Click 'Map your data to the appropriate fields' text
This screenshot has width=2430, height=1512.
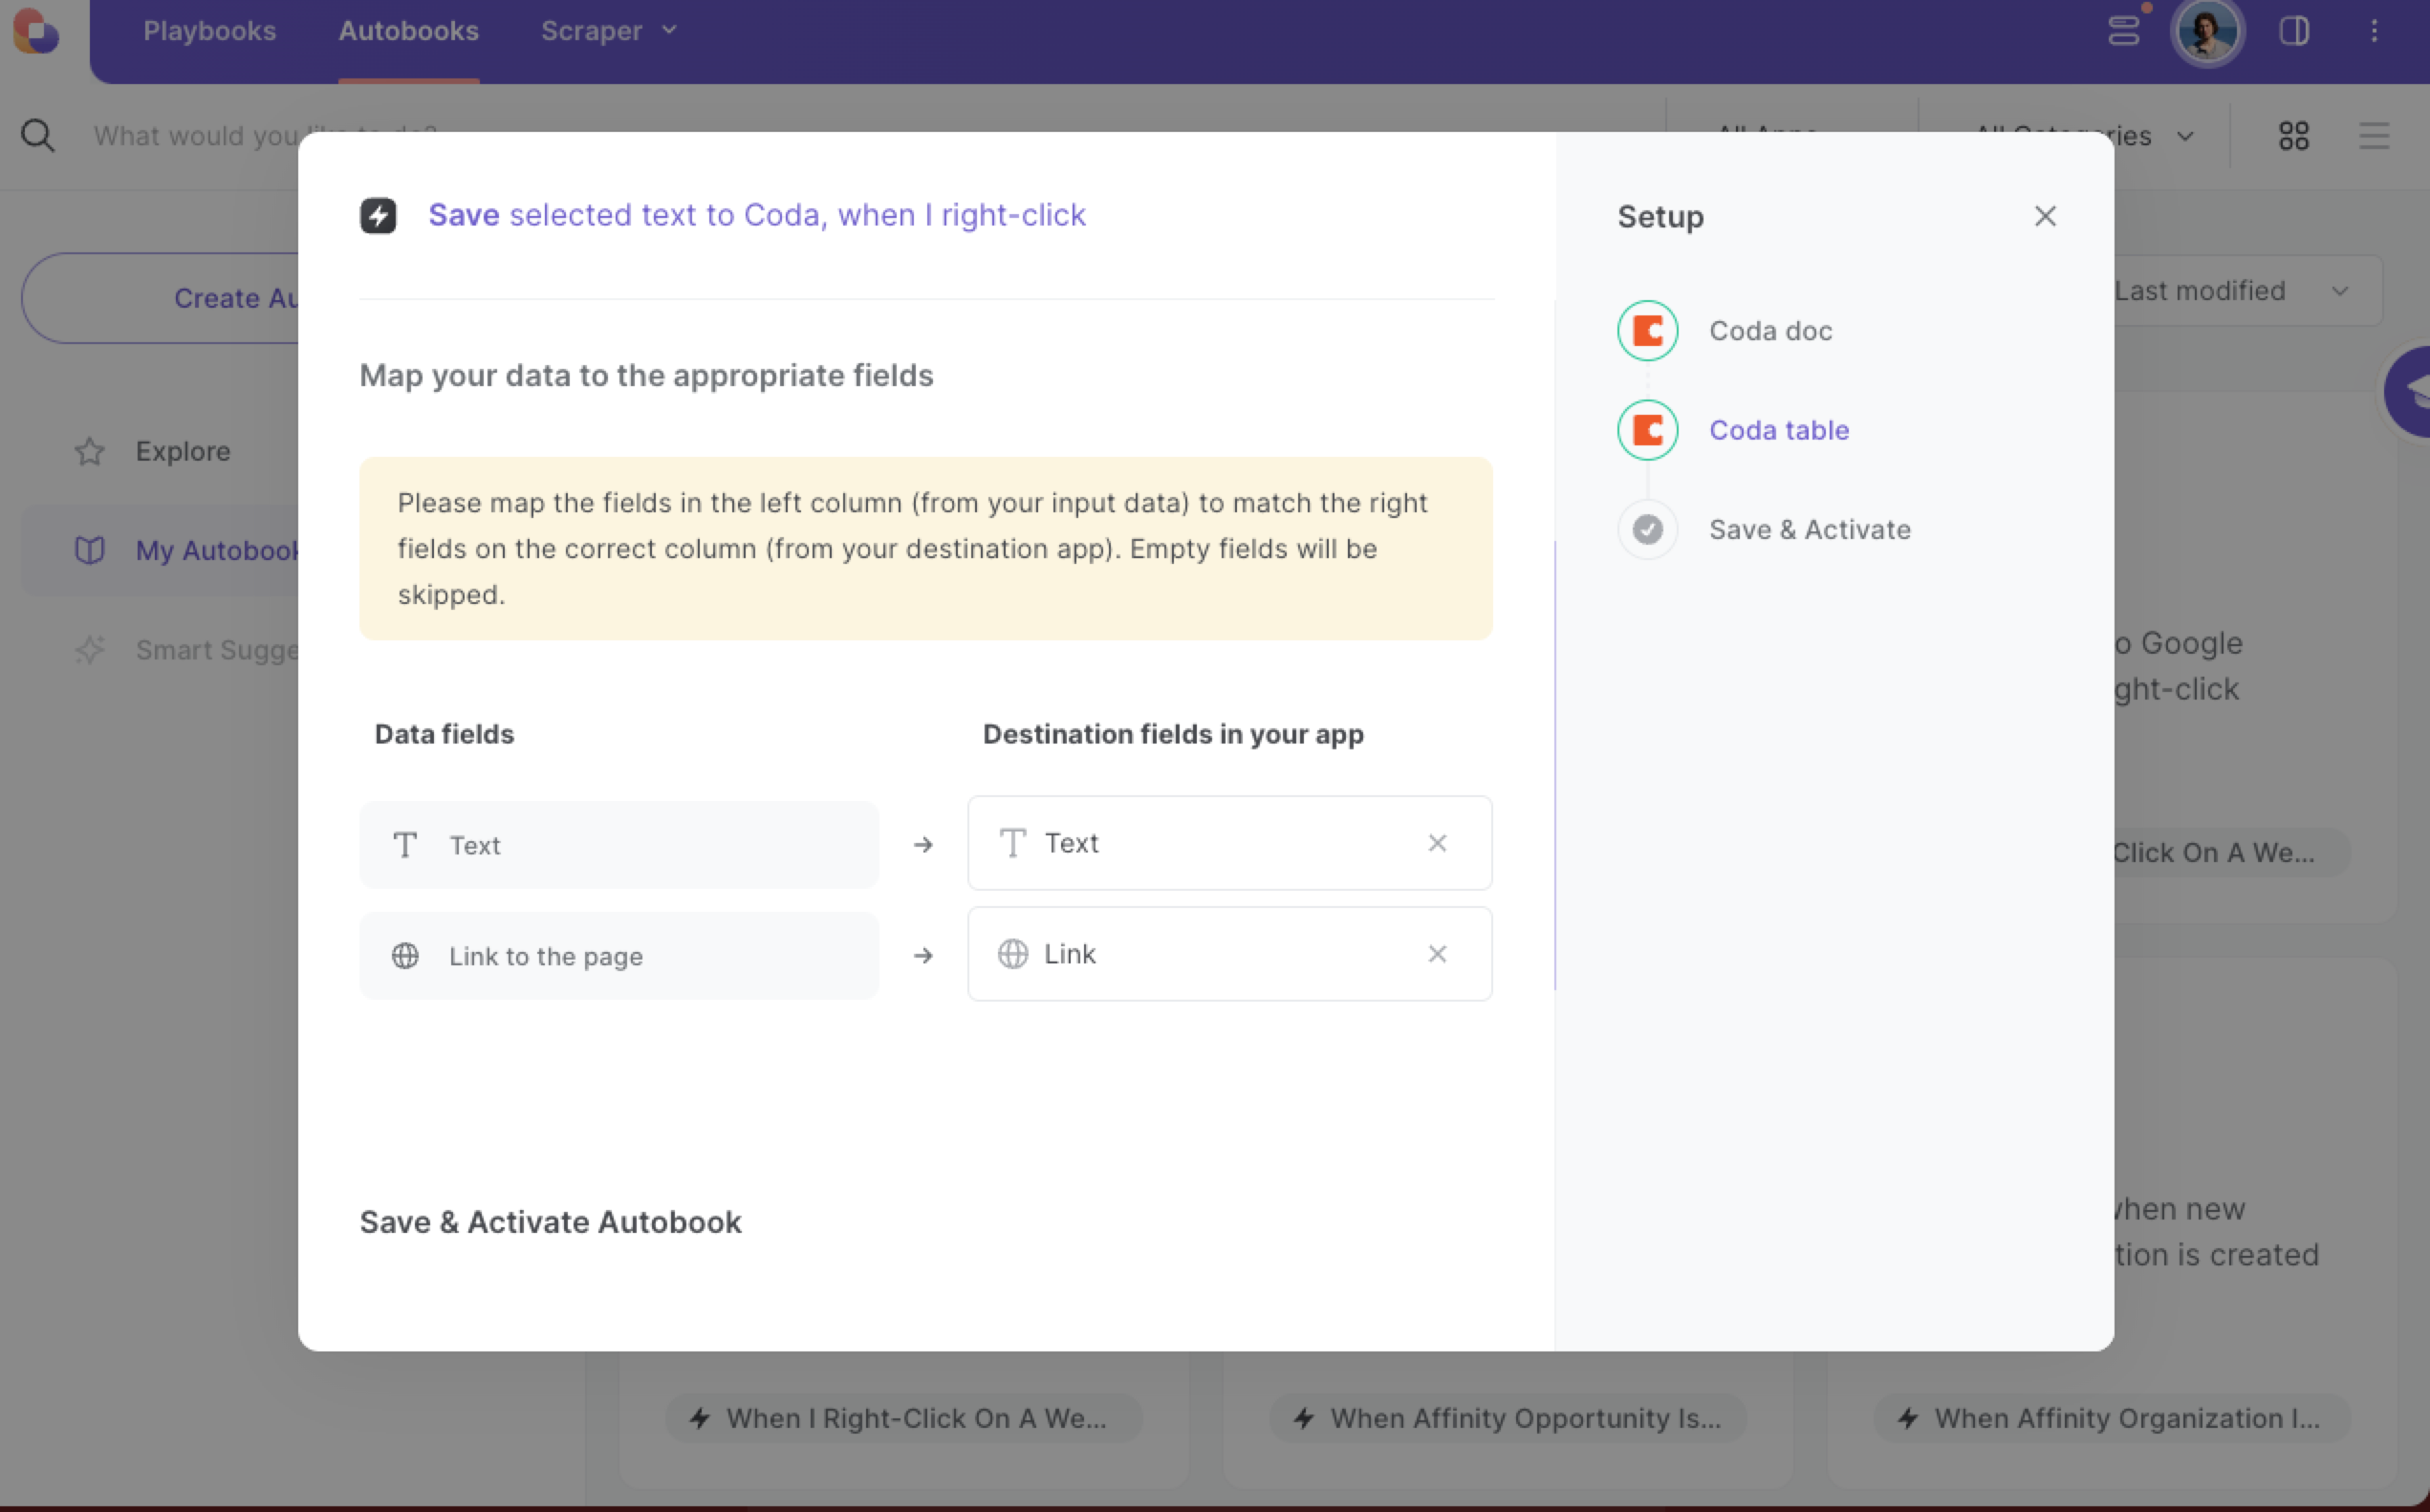(x=646, y=375)
